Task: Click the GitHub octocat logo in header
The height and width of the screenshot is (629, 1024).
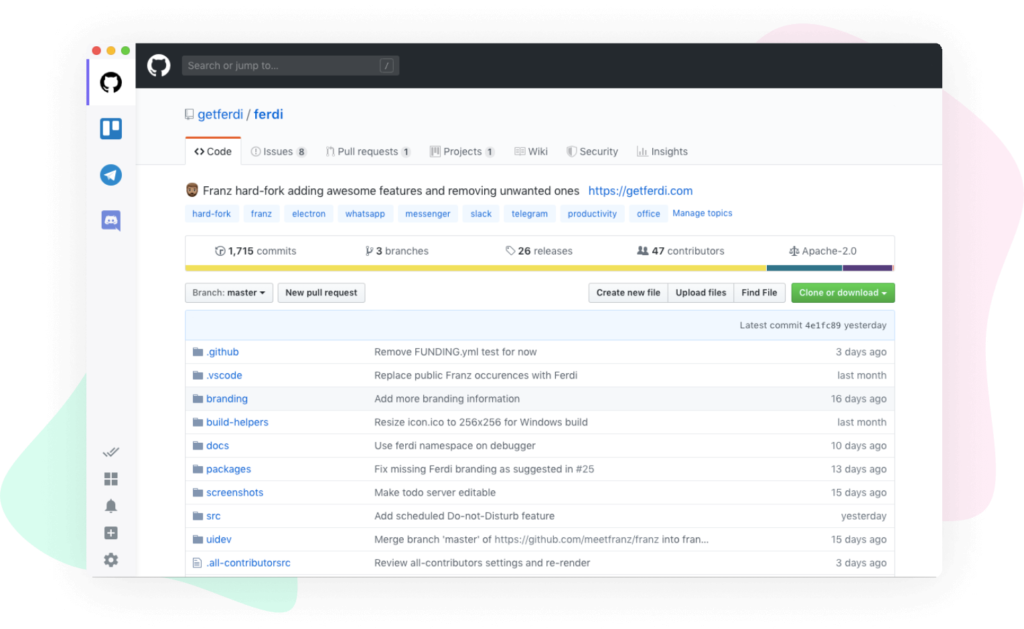Action: (x=159, y=65)
